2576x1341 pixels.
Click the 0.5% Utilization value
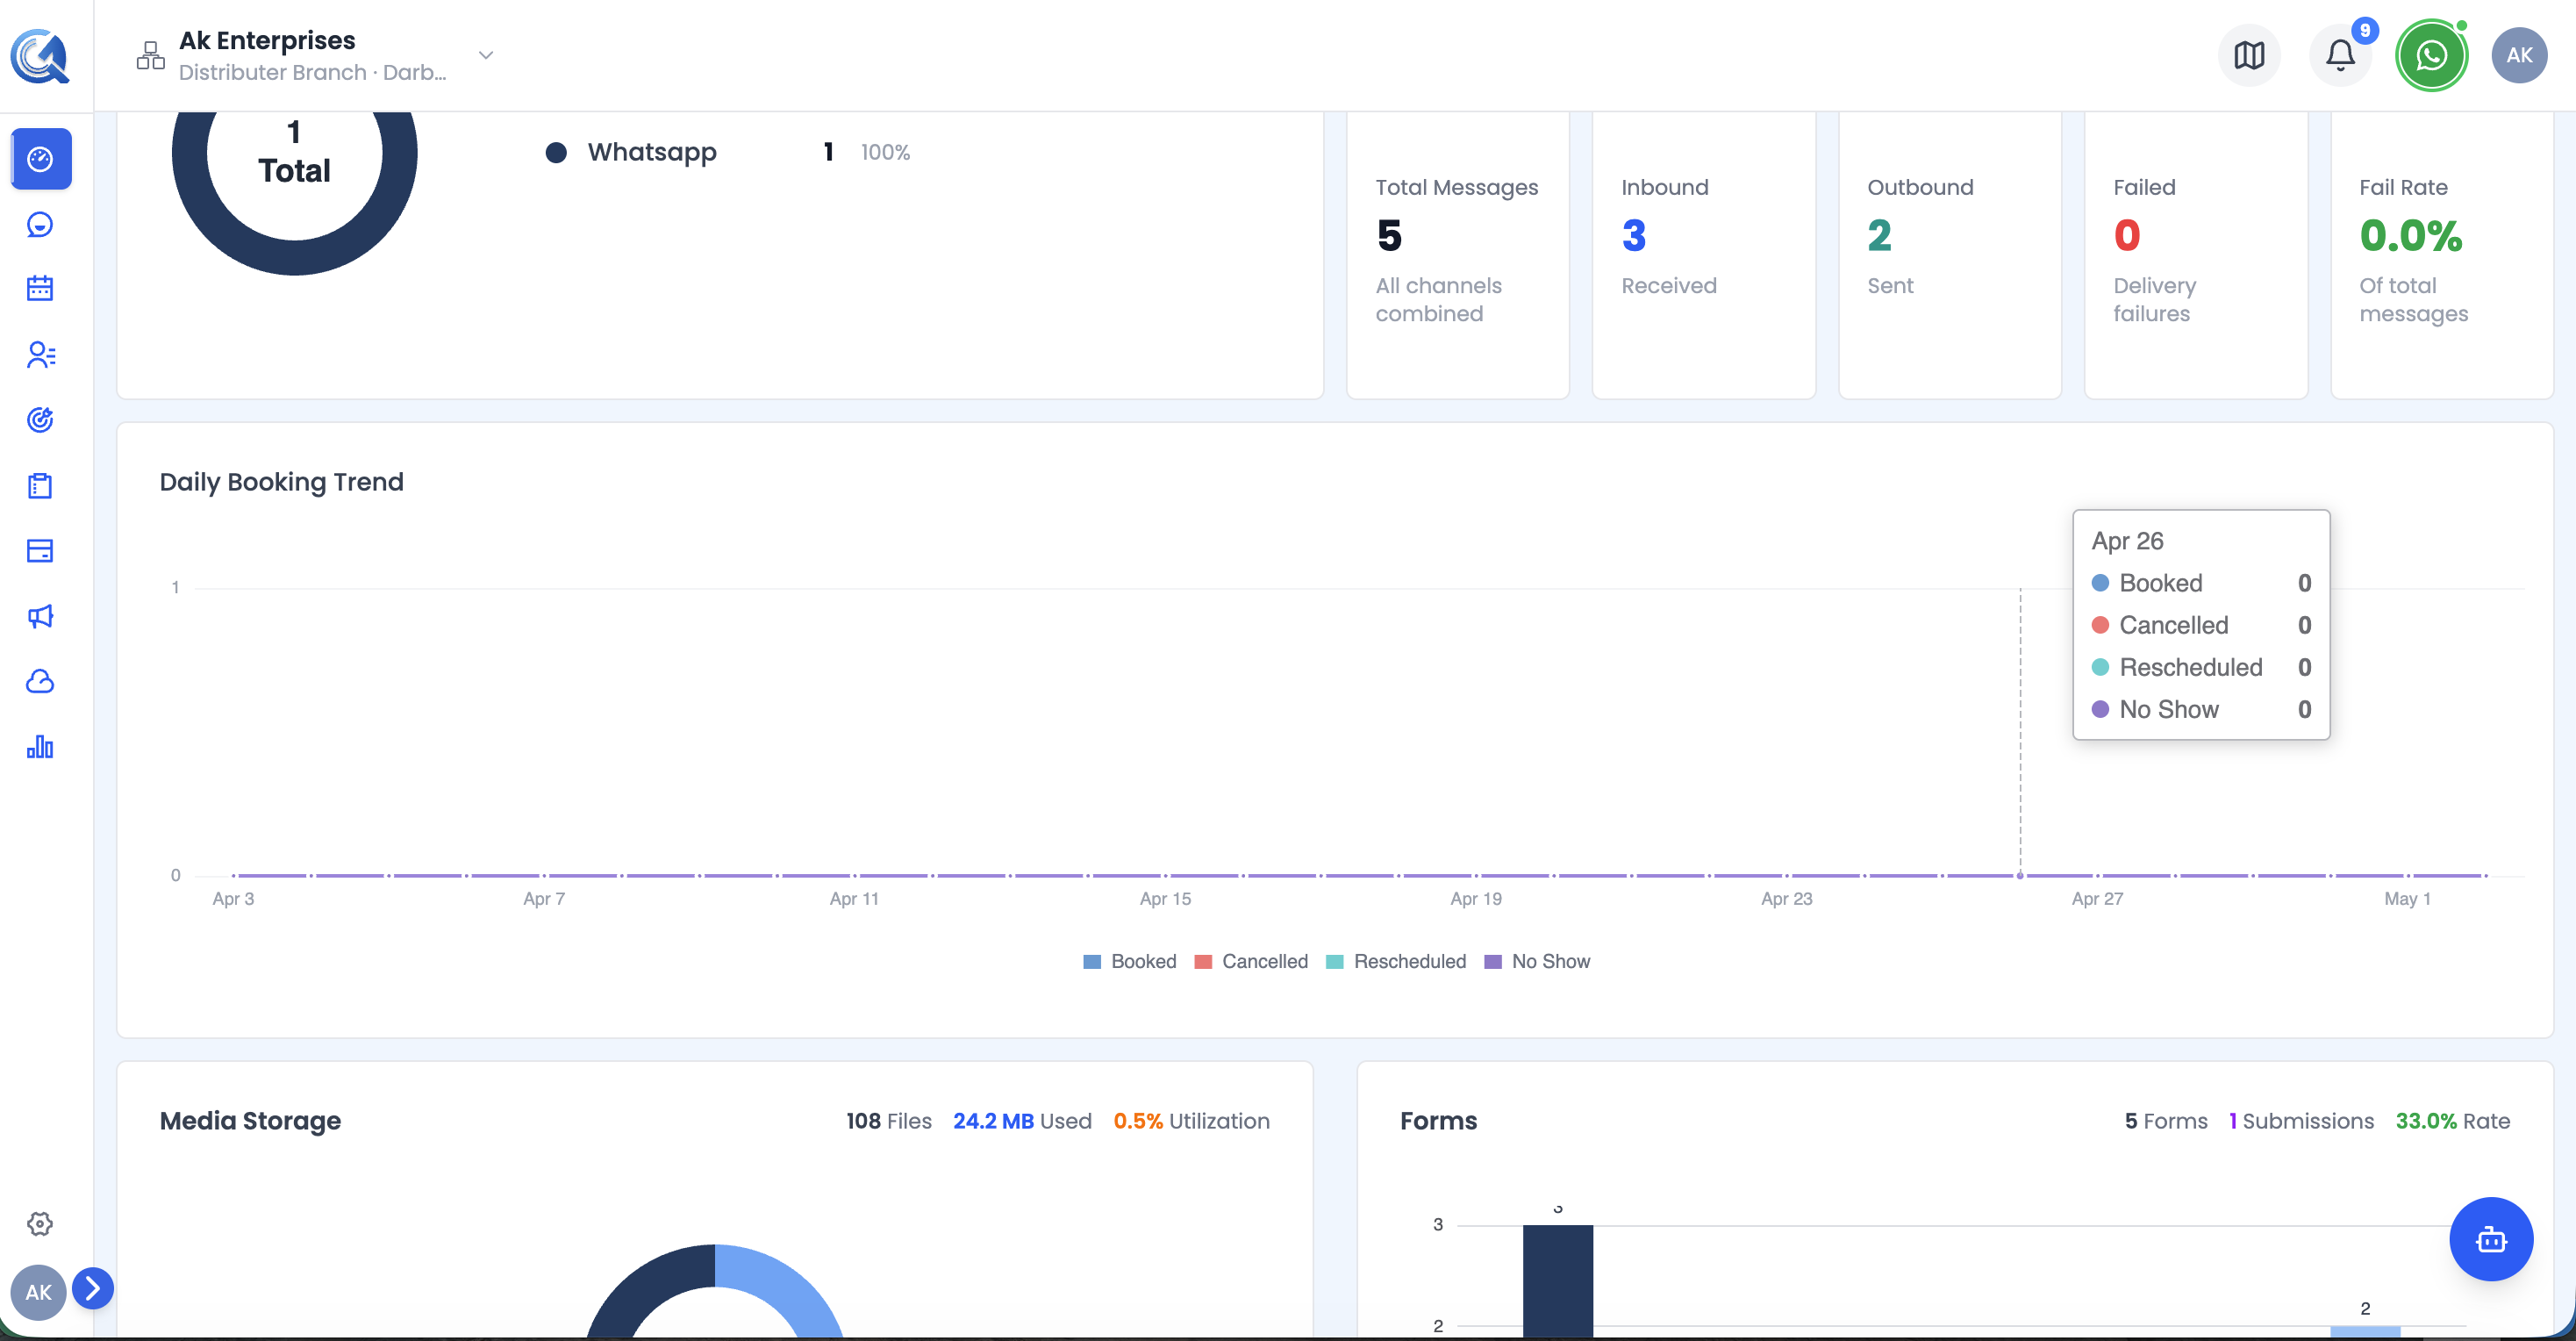pos(1191,1121)
